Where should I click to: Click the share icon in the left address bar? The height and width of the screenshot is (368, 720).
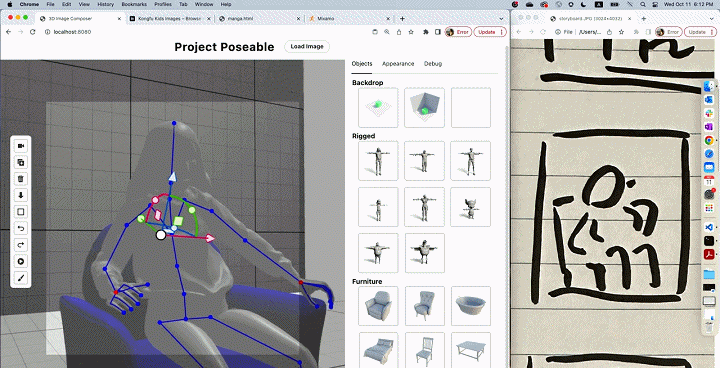click(x=399, y=32)
